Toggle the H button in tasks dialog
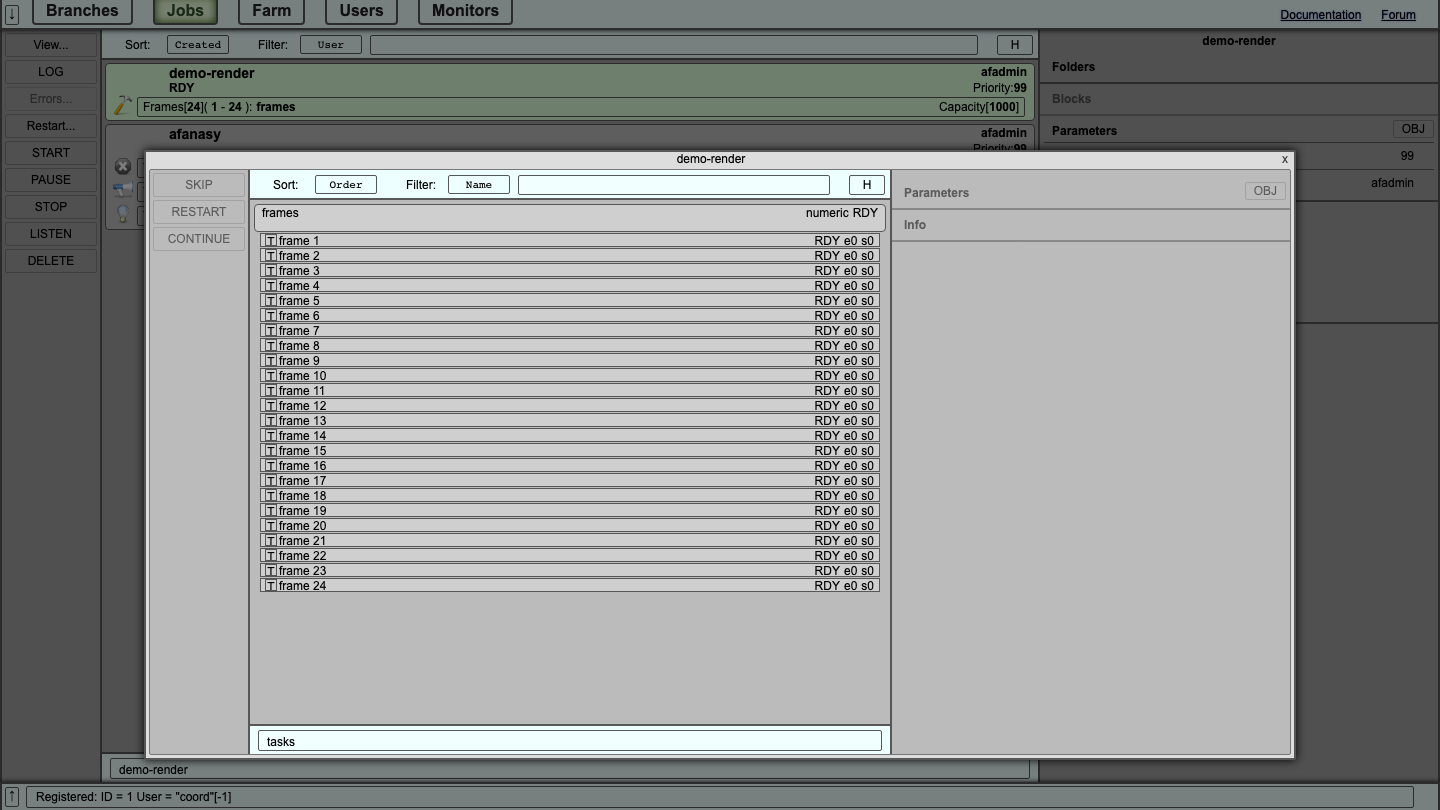1440x810 pixels. pyautogui.click(x=867, y=185)
